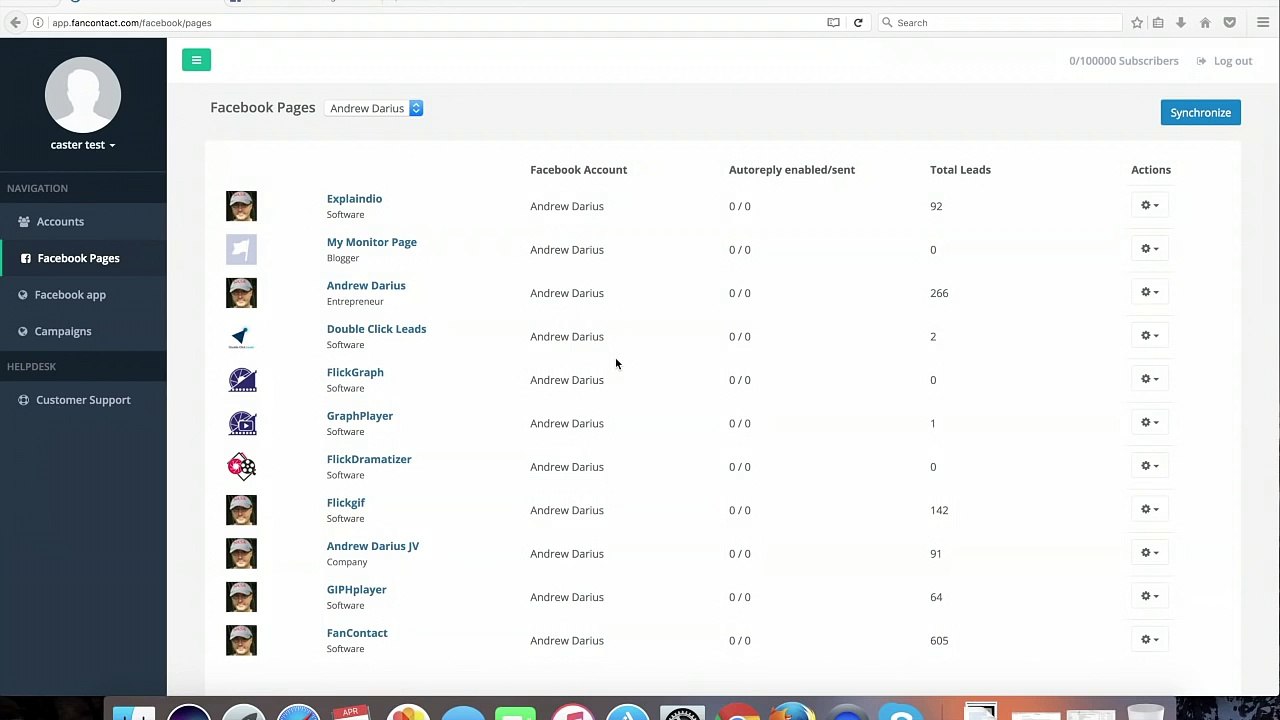Open the FlickGraph page link

pyautogui.click(x=355, y=372)
